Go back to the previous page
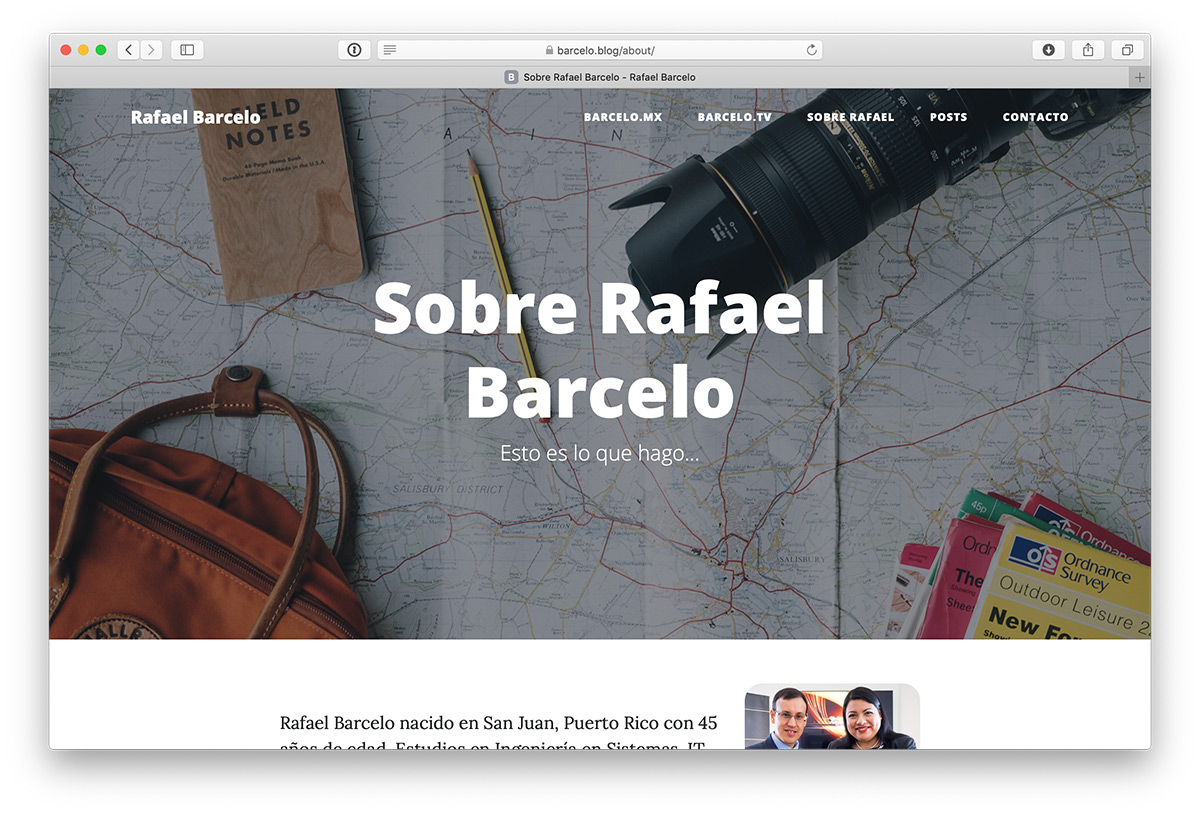 128,50
